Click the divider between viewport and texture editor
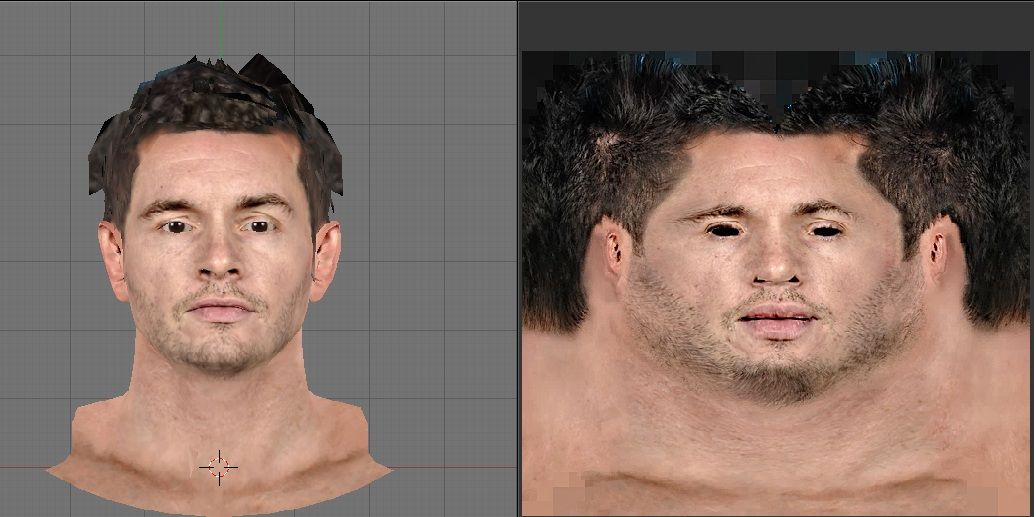Screen dimensions: 1036x517 coord(518,258)
